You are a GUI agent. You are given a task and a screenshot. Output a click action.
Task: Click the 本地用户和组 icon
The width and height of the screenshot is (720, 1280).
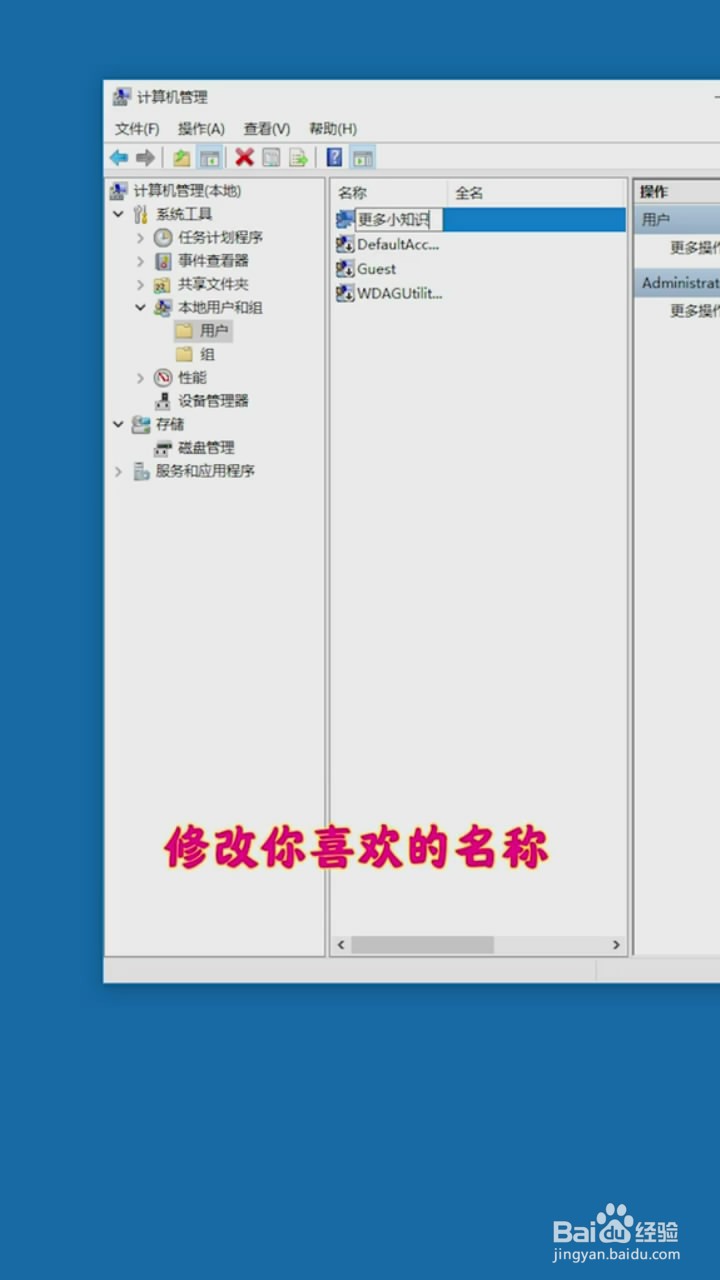click(x=163, y=308)
